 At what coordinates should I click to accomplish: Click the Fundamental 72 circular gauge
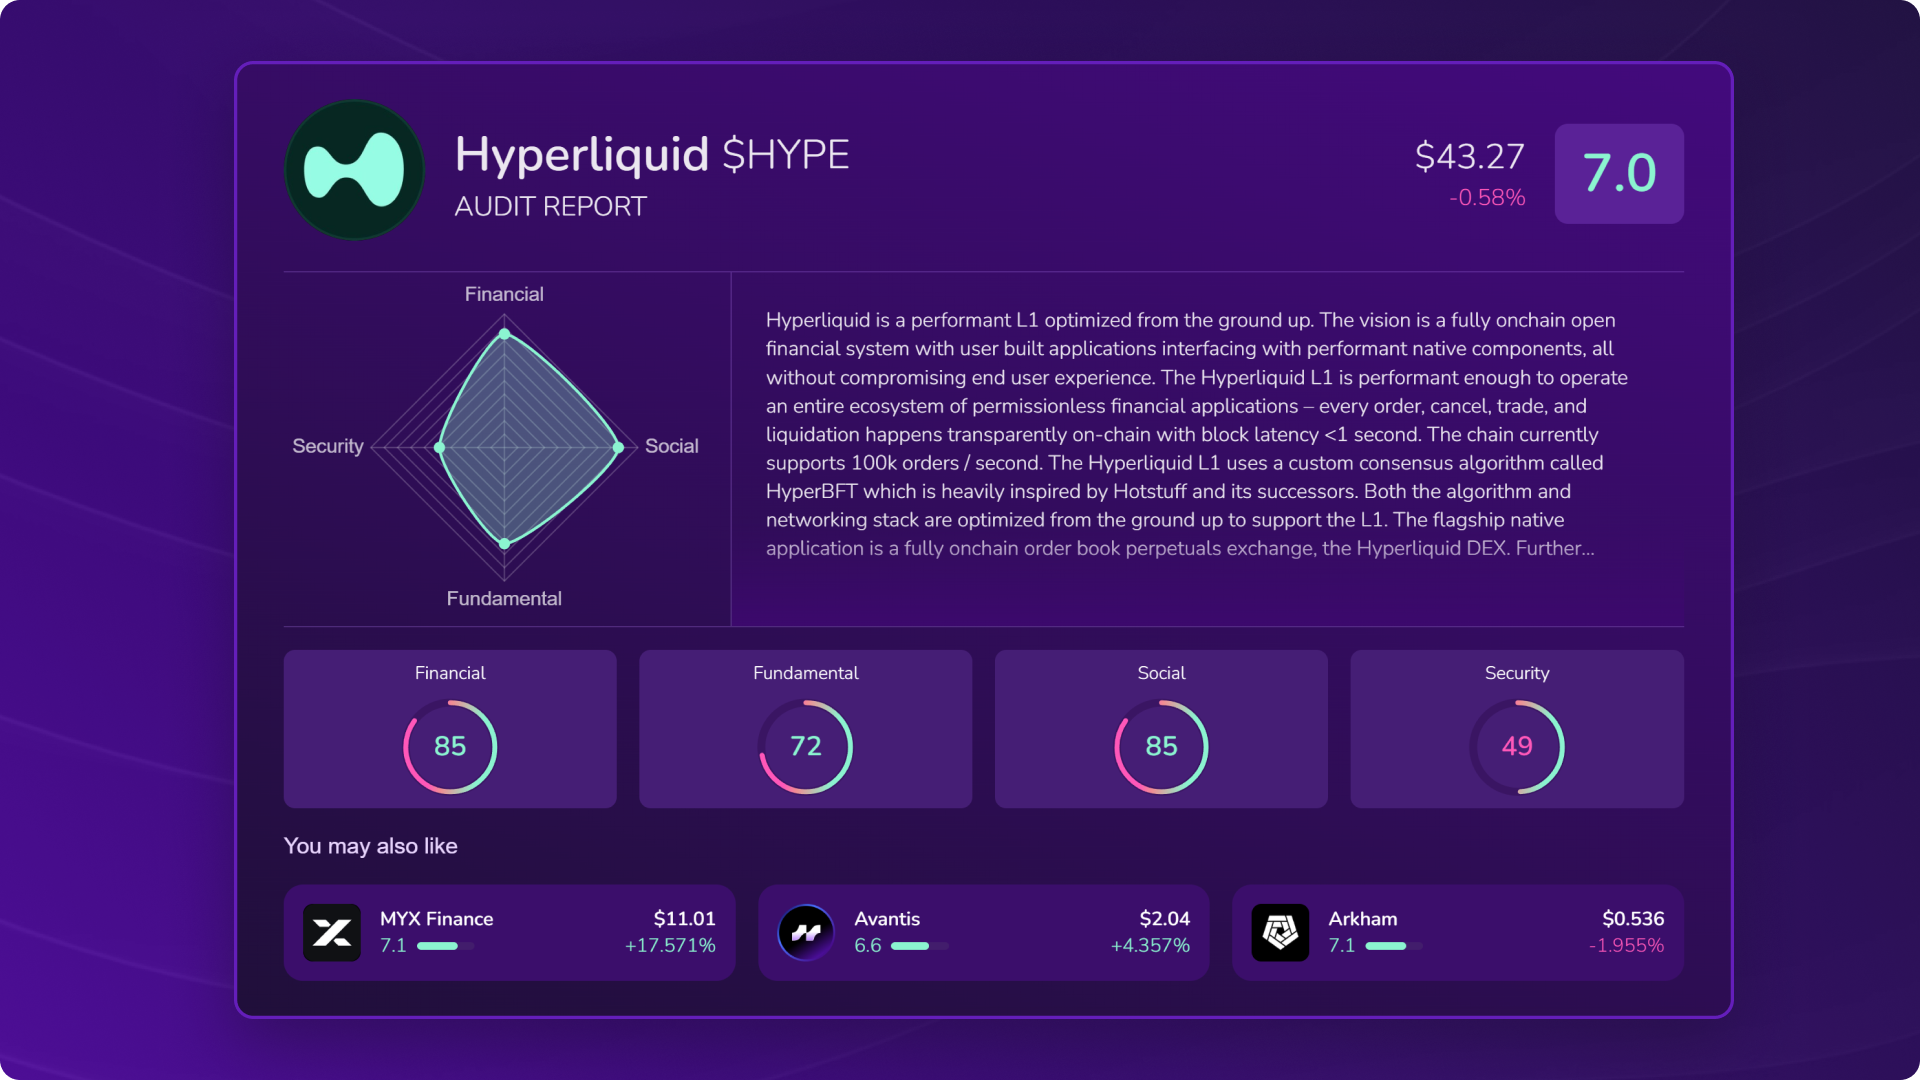pyautogui.click(x=806, y=747)
